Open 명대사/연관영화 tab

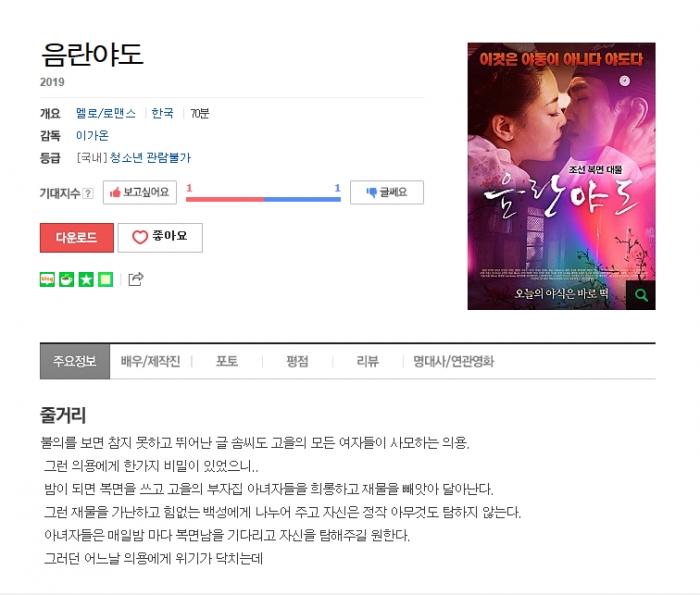click(x=454, y=361)
